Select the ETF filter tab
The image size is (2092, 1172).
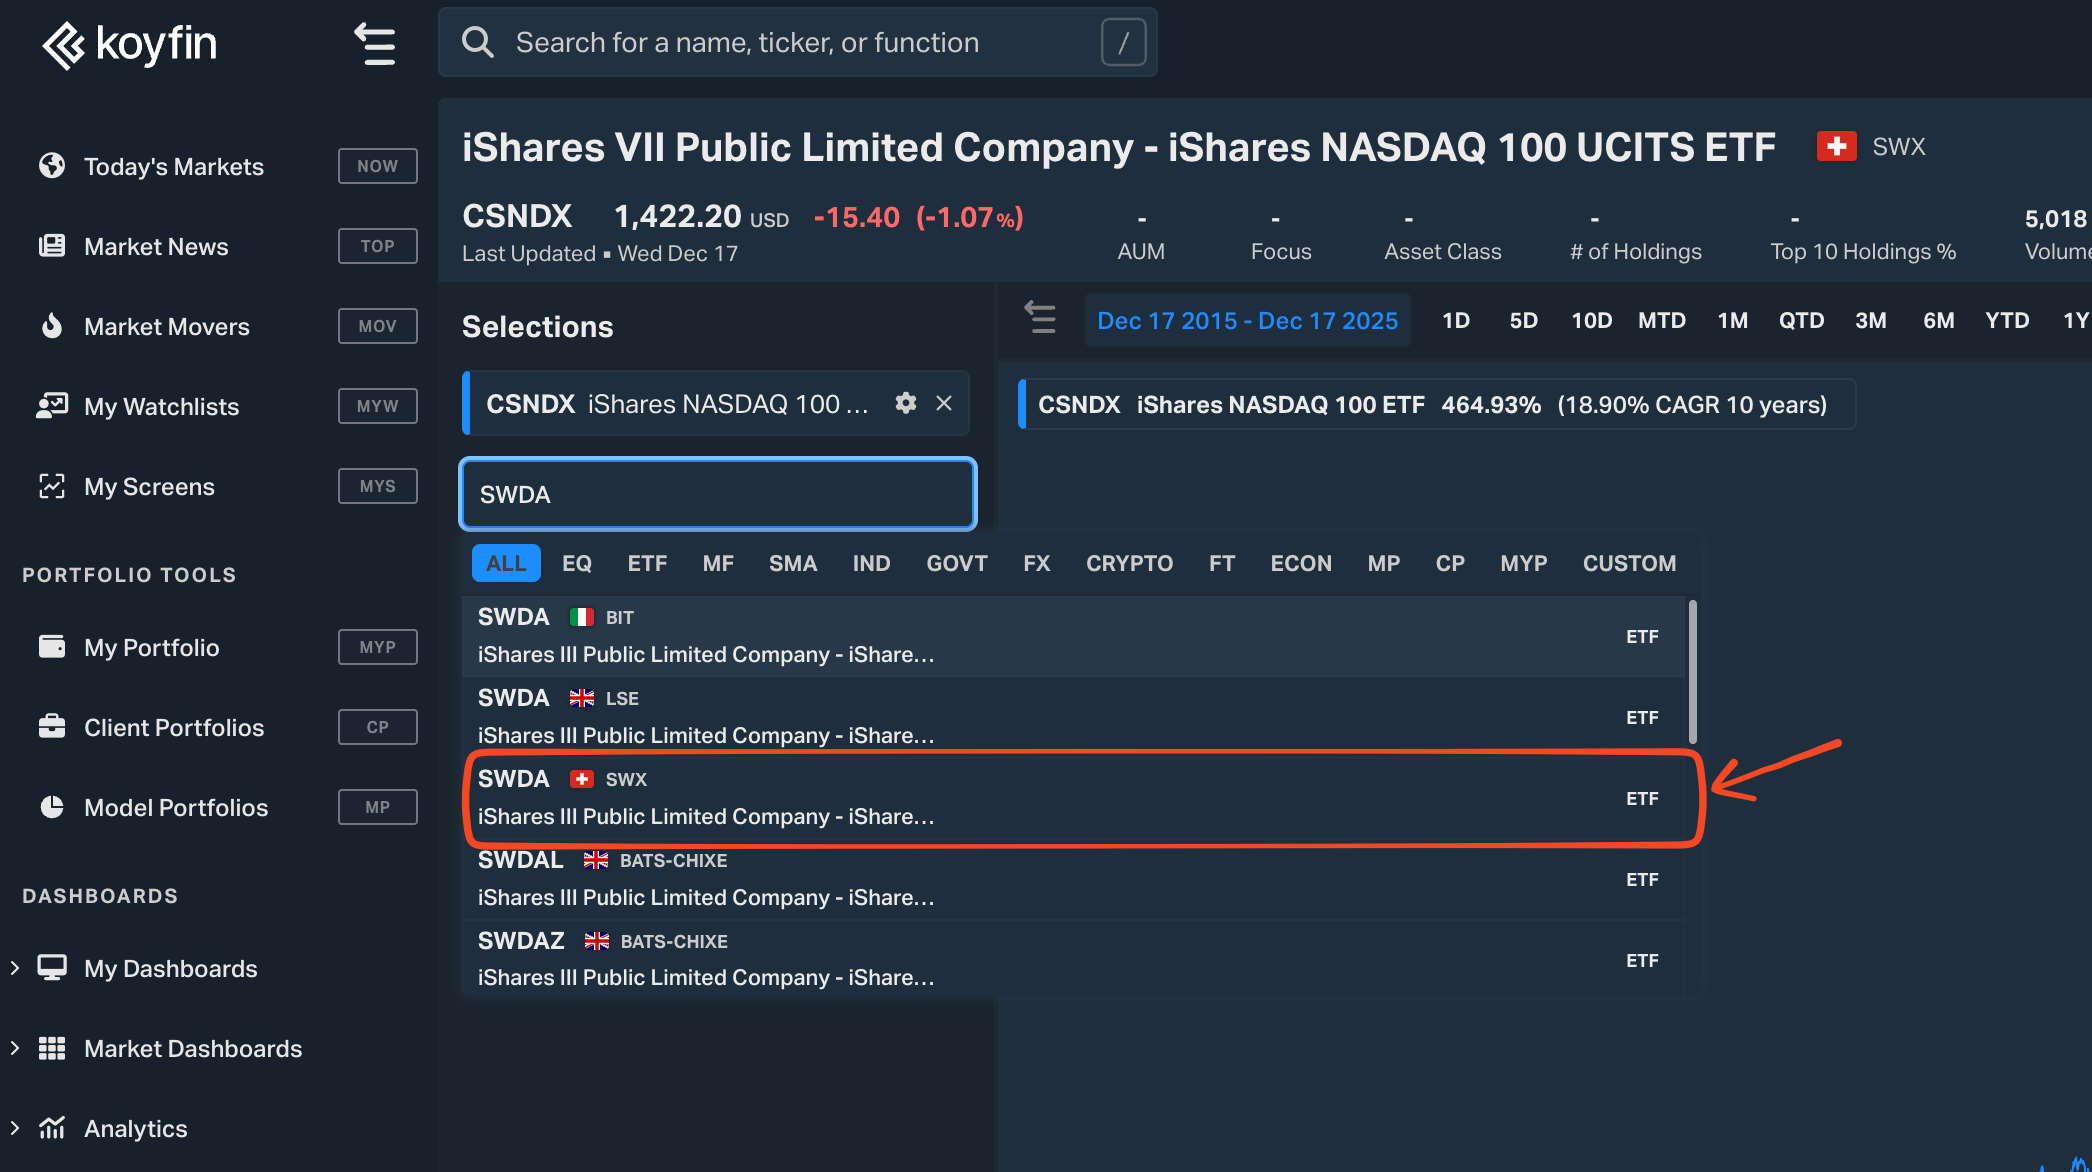(647, 563)
